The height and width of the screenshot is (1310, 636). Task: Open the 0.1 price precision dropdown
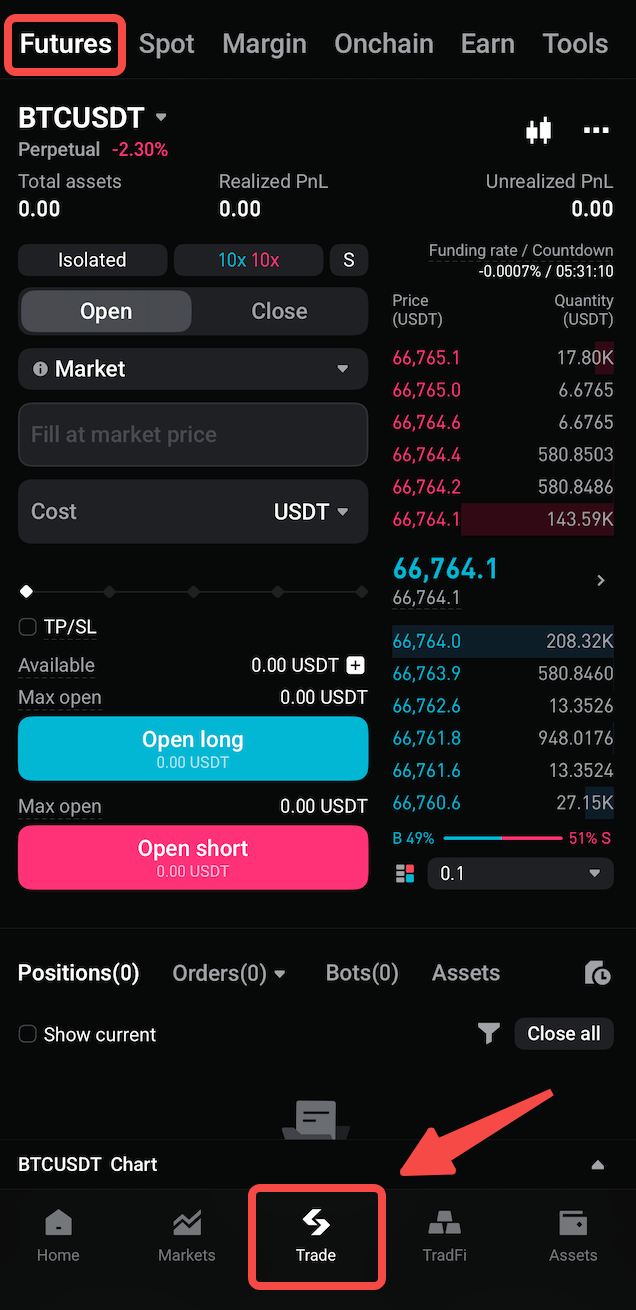(x=520, y=873)
